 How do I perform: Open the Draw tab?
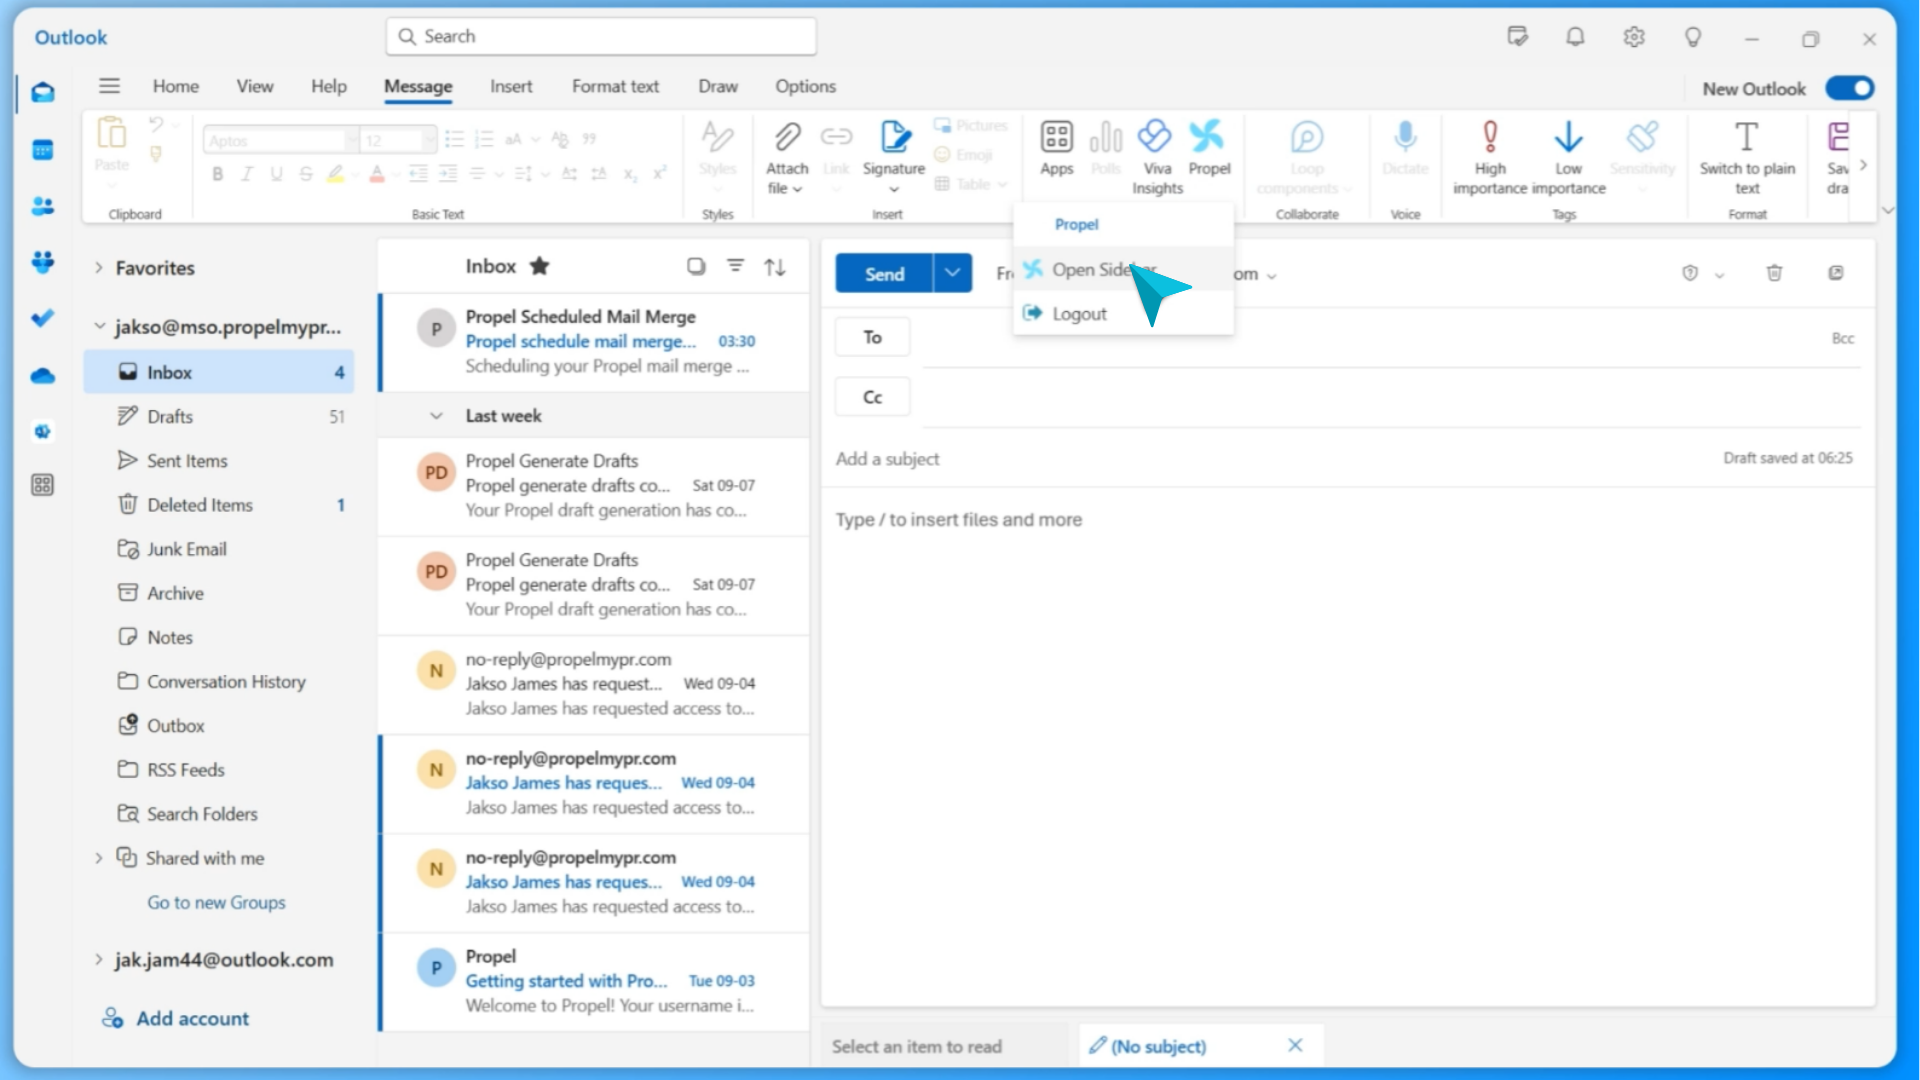[718, 86]
